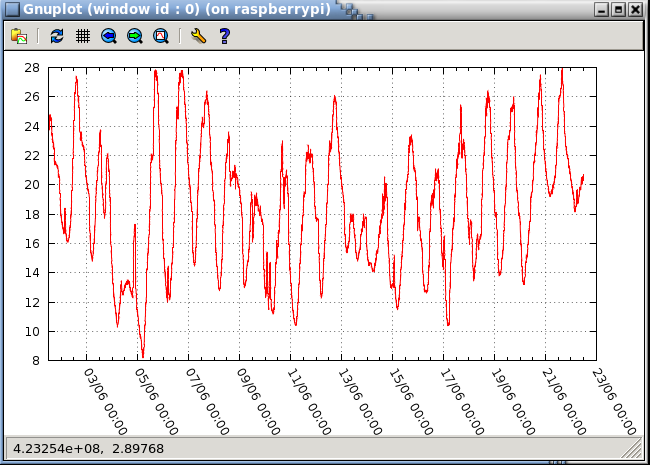Open gnuplot help question mark
The height and width of the screenshot is (465, 650).
coord(225,36)
